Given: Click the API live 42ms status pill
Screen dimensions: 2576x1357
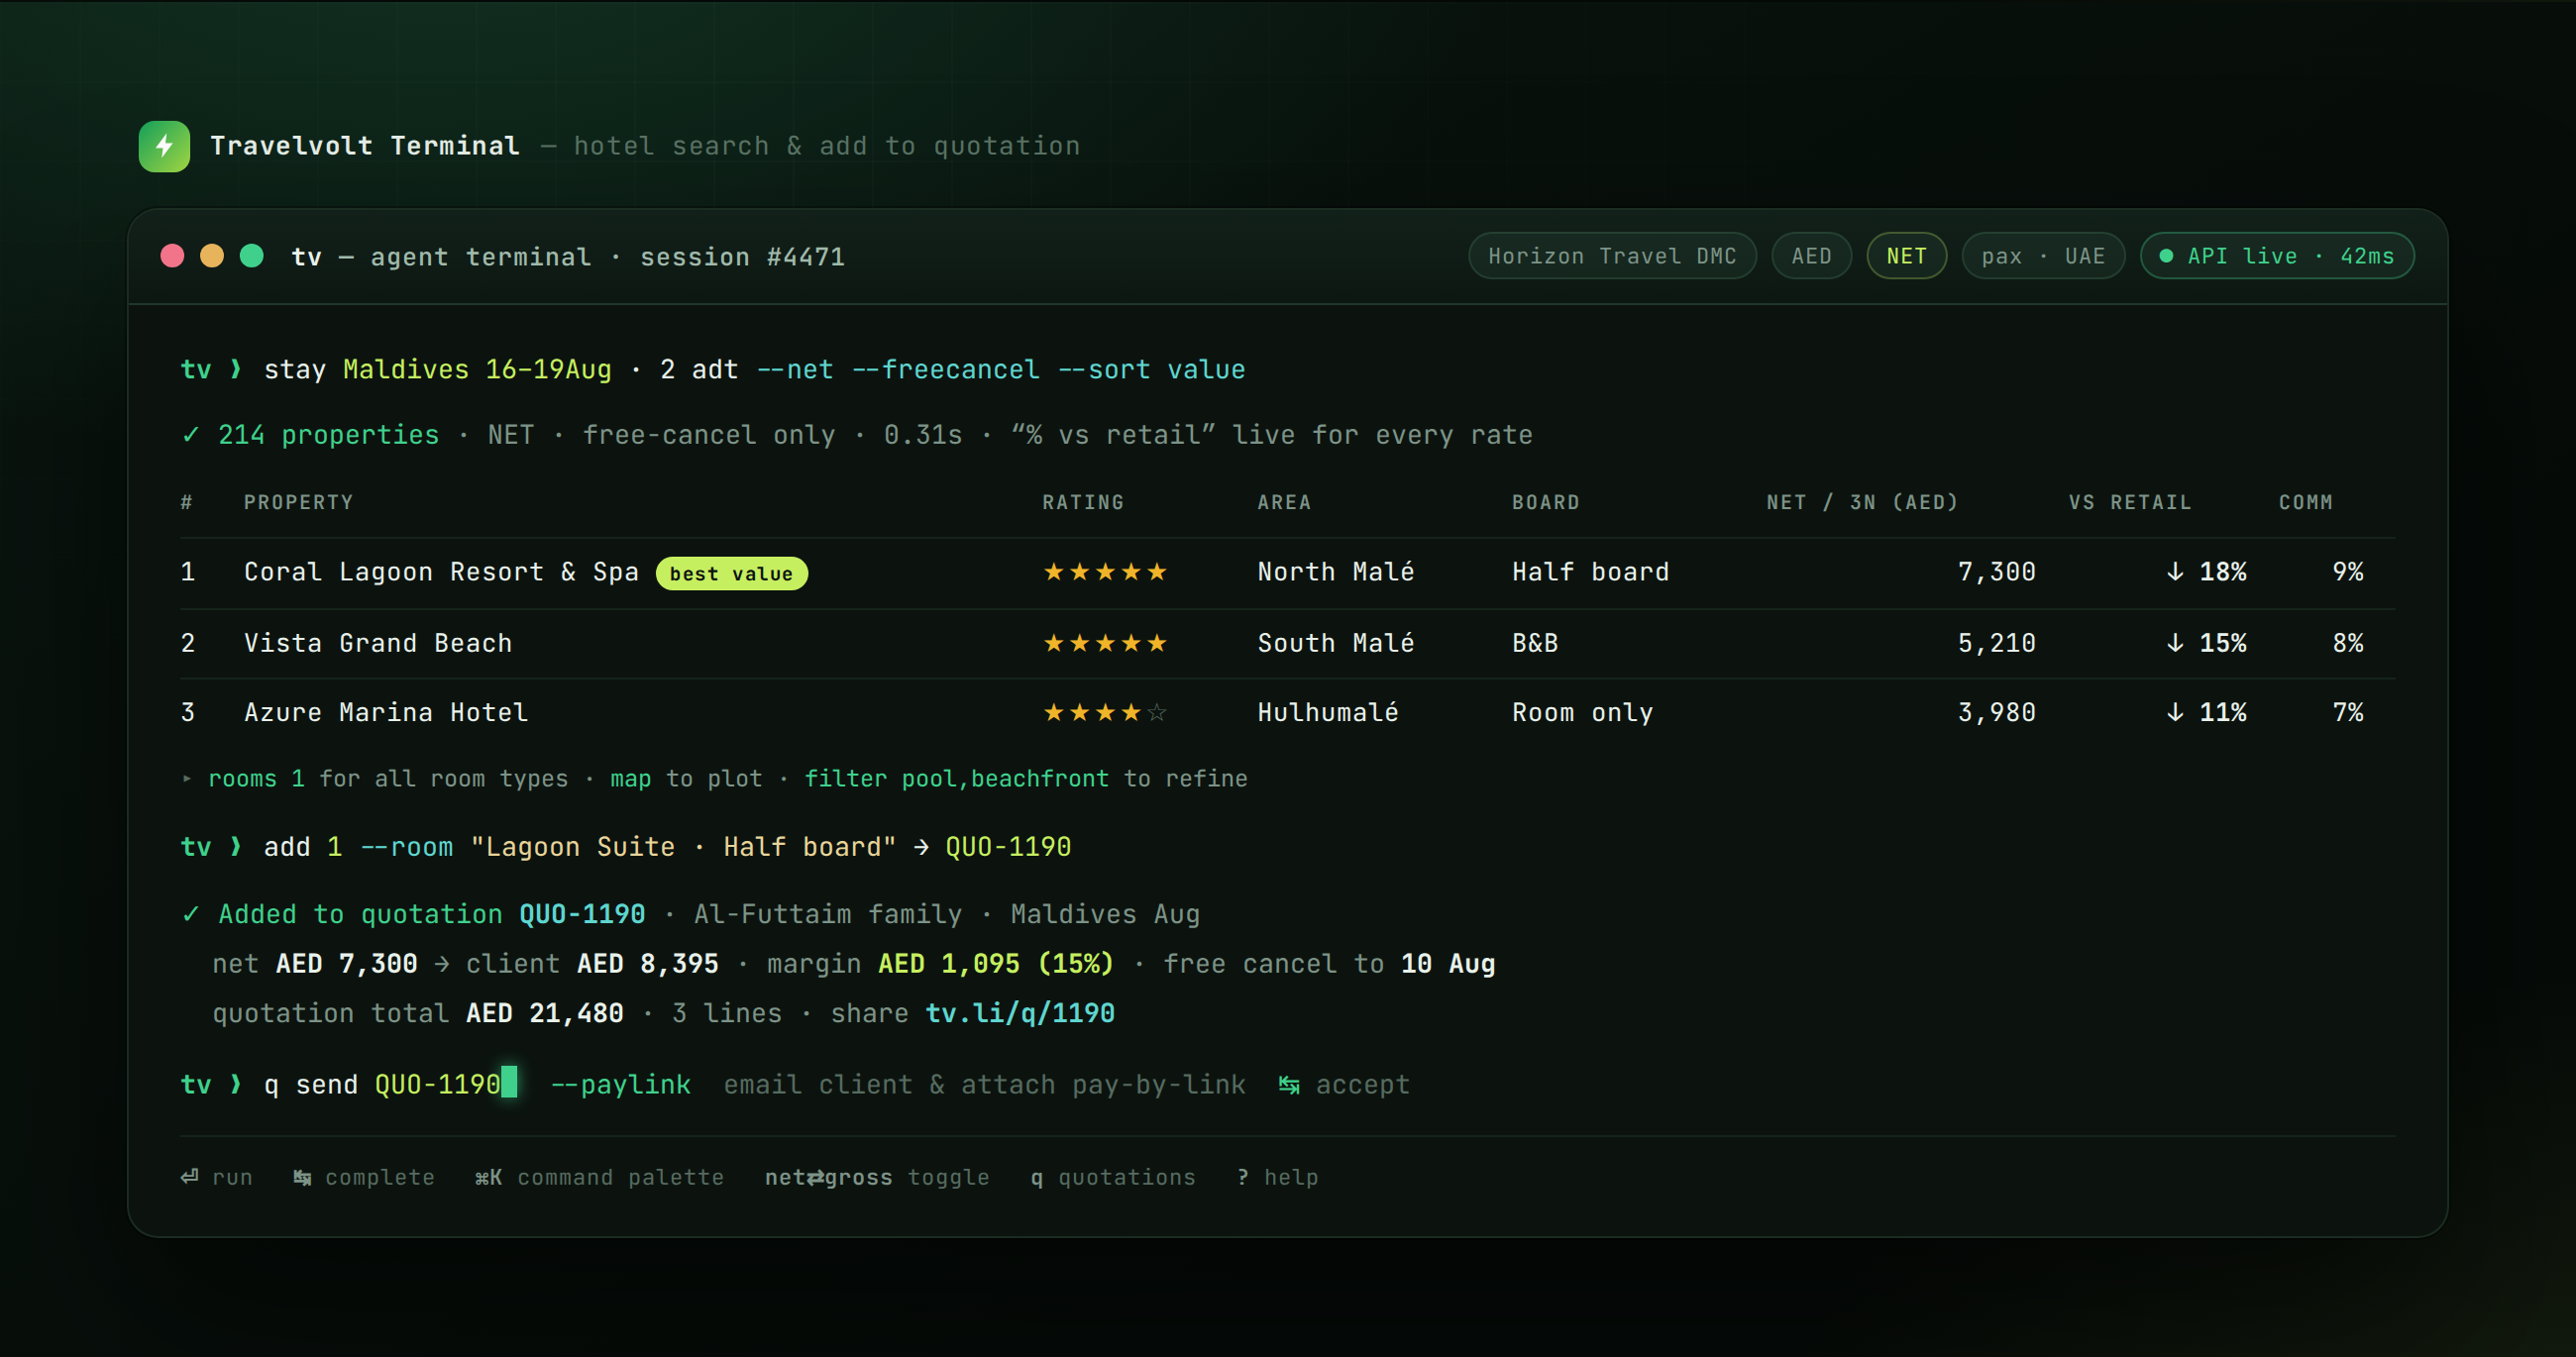Looking at the screenshot, I should click(x=2277, y=256).
